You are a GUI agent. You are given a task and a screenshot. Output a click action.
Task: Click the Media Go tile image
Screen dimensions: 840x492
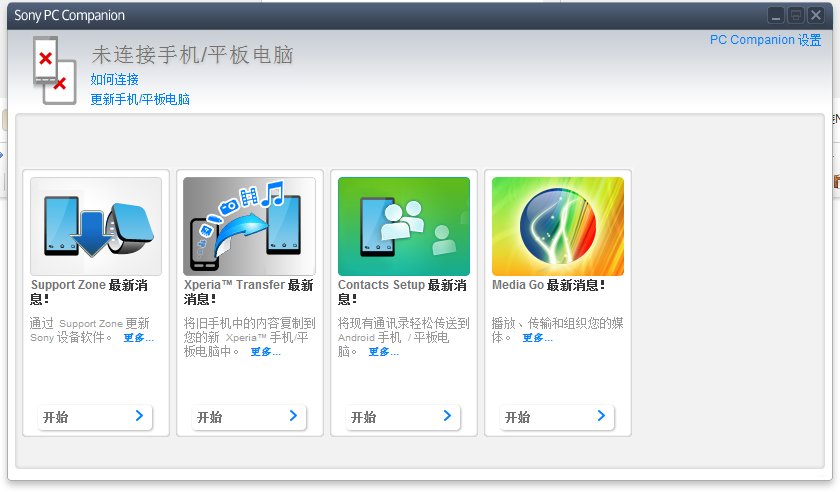pos(557,226)
